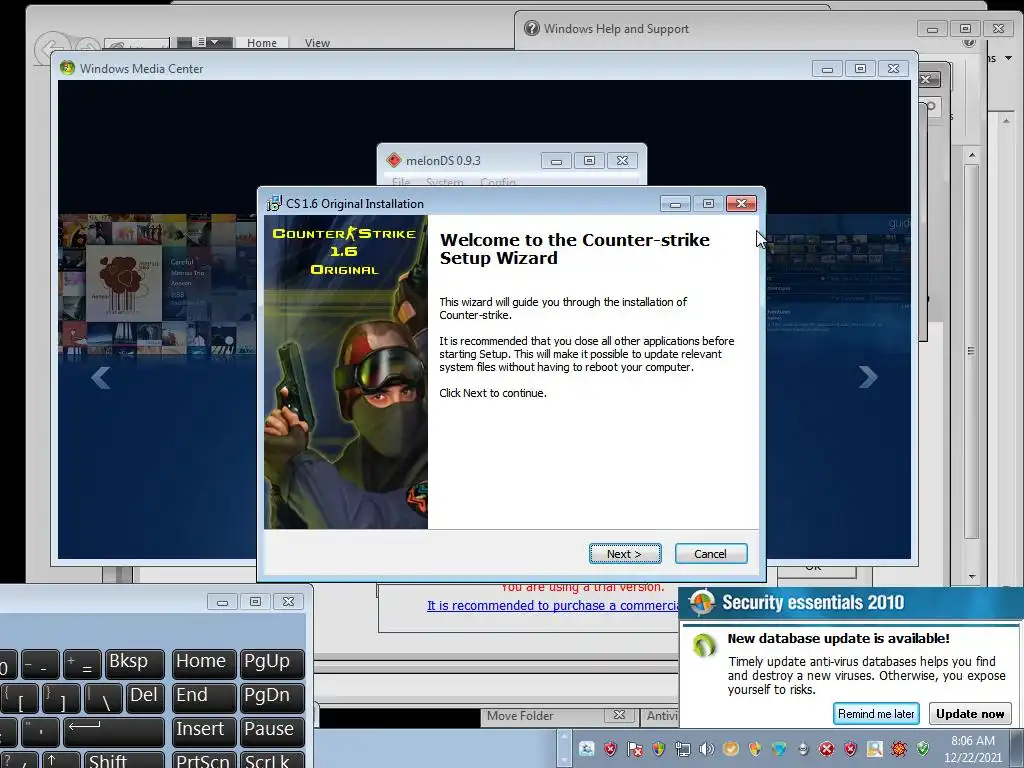Click the volume speaker tray icon
Image resolution: width=1024 pixels, height=768 pixels.
pos(707,748)
